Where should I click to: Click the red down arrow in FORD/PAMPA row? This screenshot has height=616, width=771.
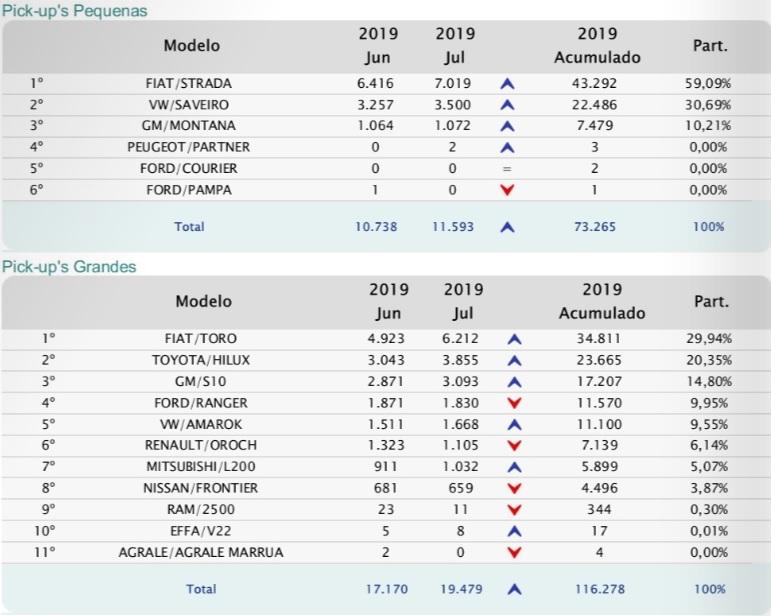507,190
